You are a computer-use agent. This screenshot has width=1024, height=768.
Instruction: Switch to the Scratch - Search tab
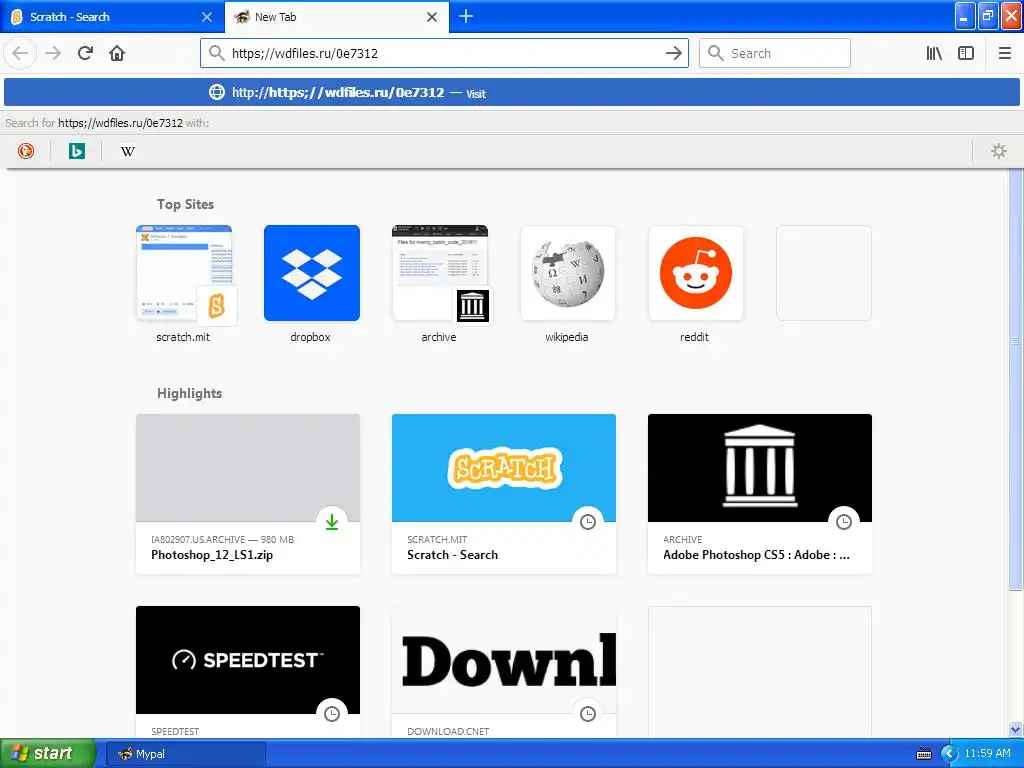[x=112, y=17]
